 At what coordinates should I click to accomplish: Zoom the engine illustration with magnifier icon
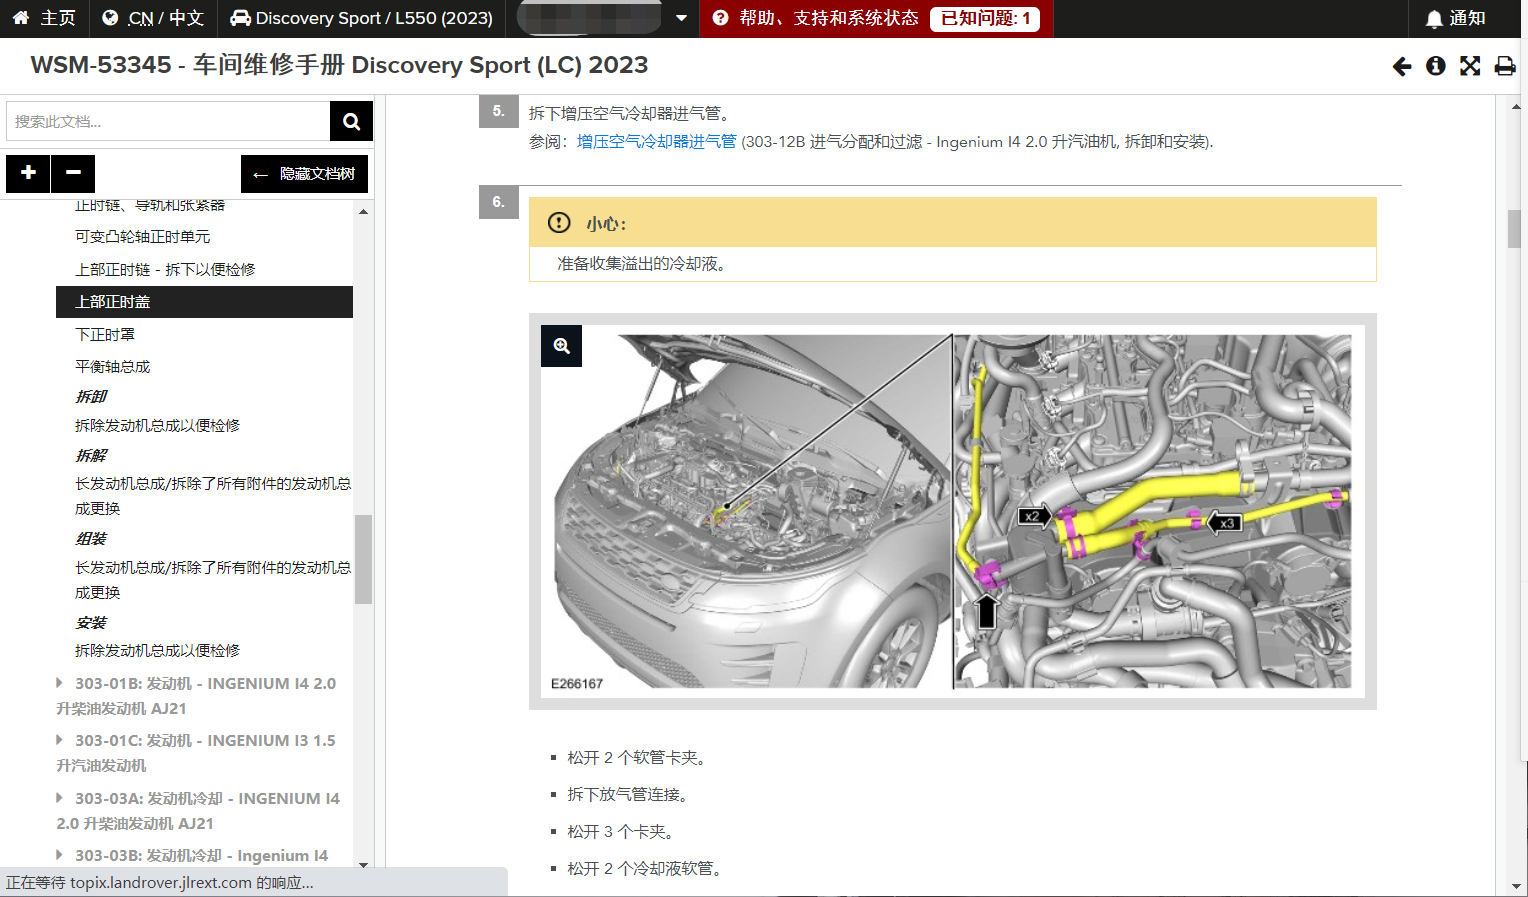click(x=561, y=346)
